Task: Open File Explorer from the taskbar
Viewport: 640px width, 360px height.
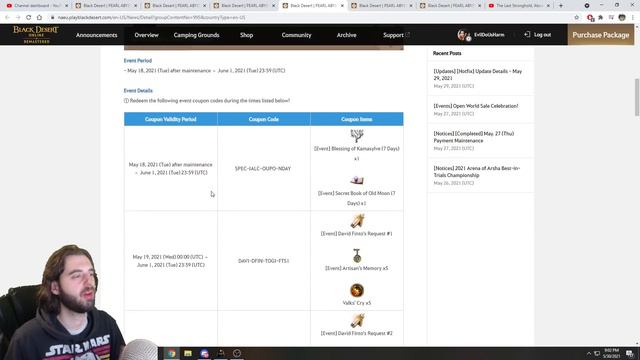Action: click(x=188, y=353)
